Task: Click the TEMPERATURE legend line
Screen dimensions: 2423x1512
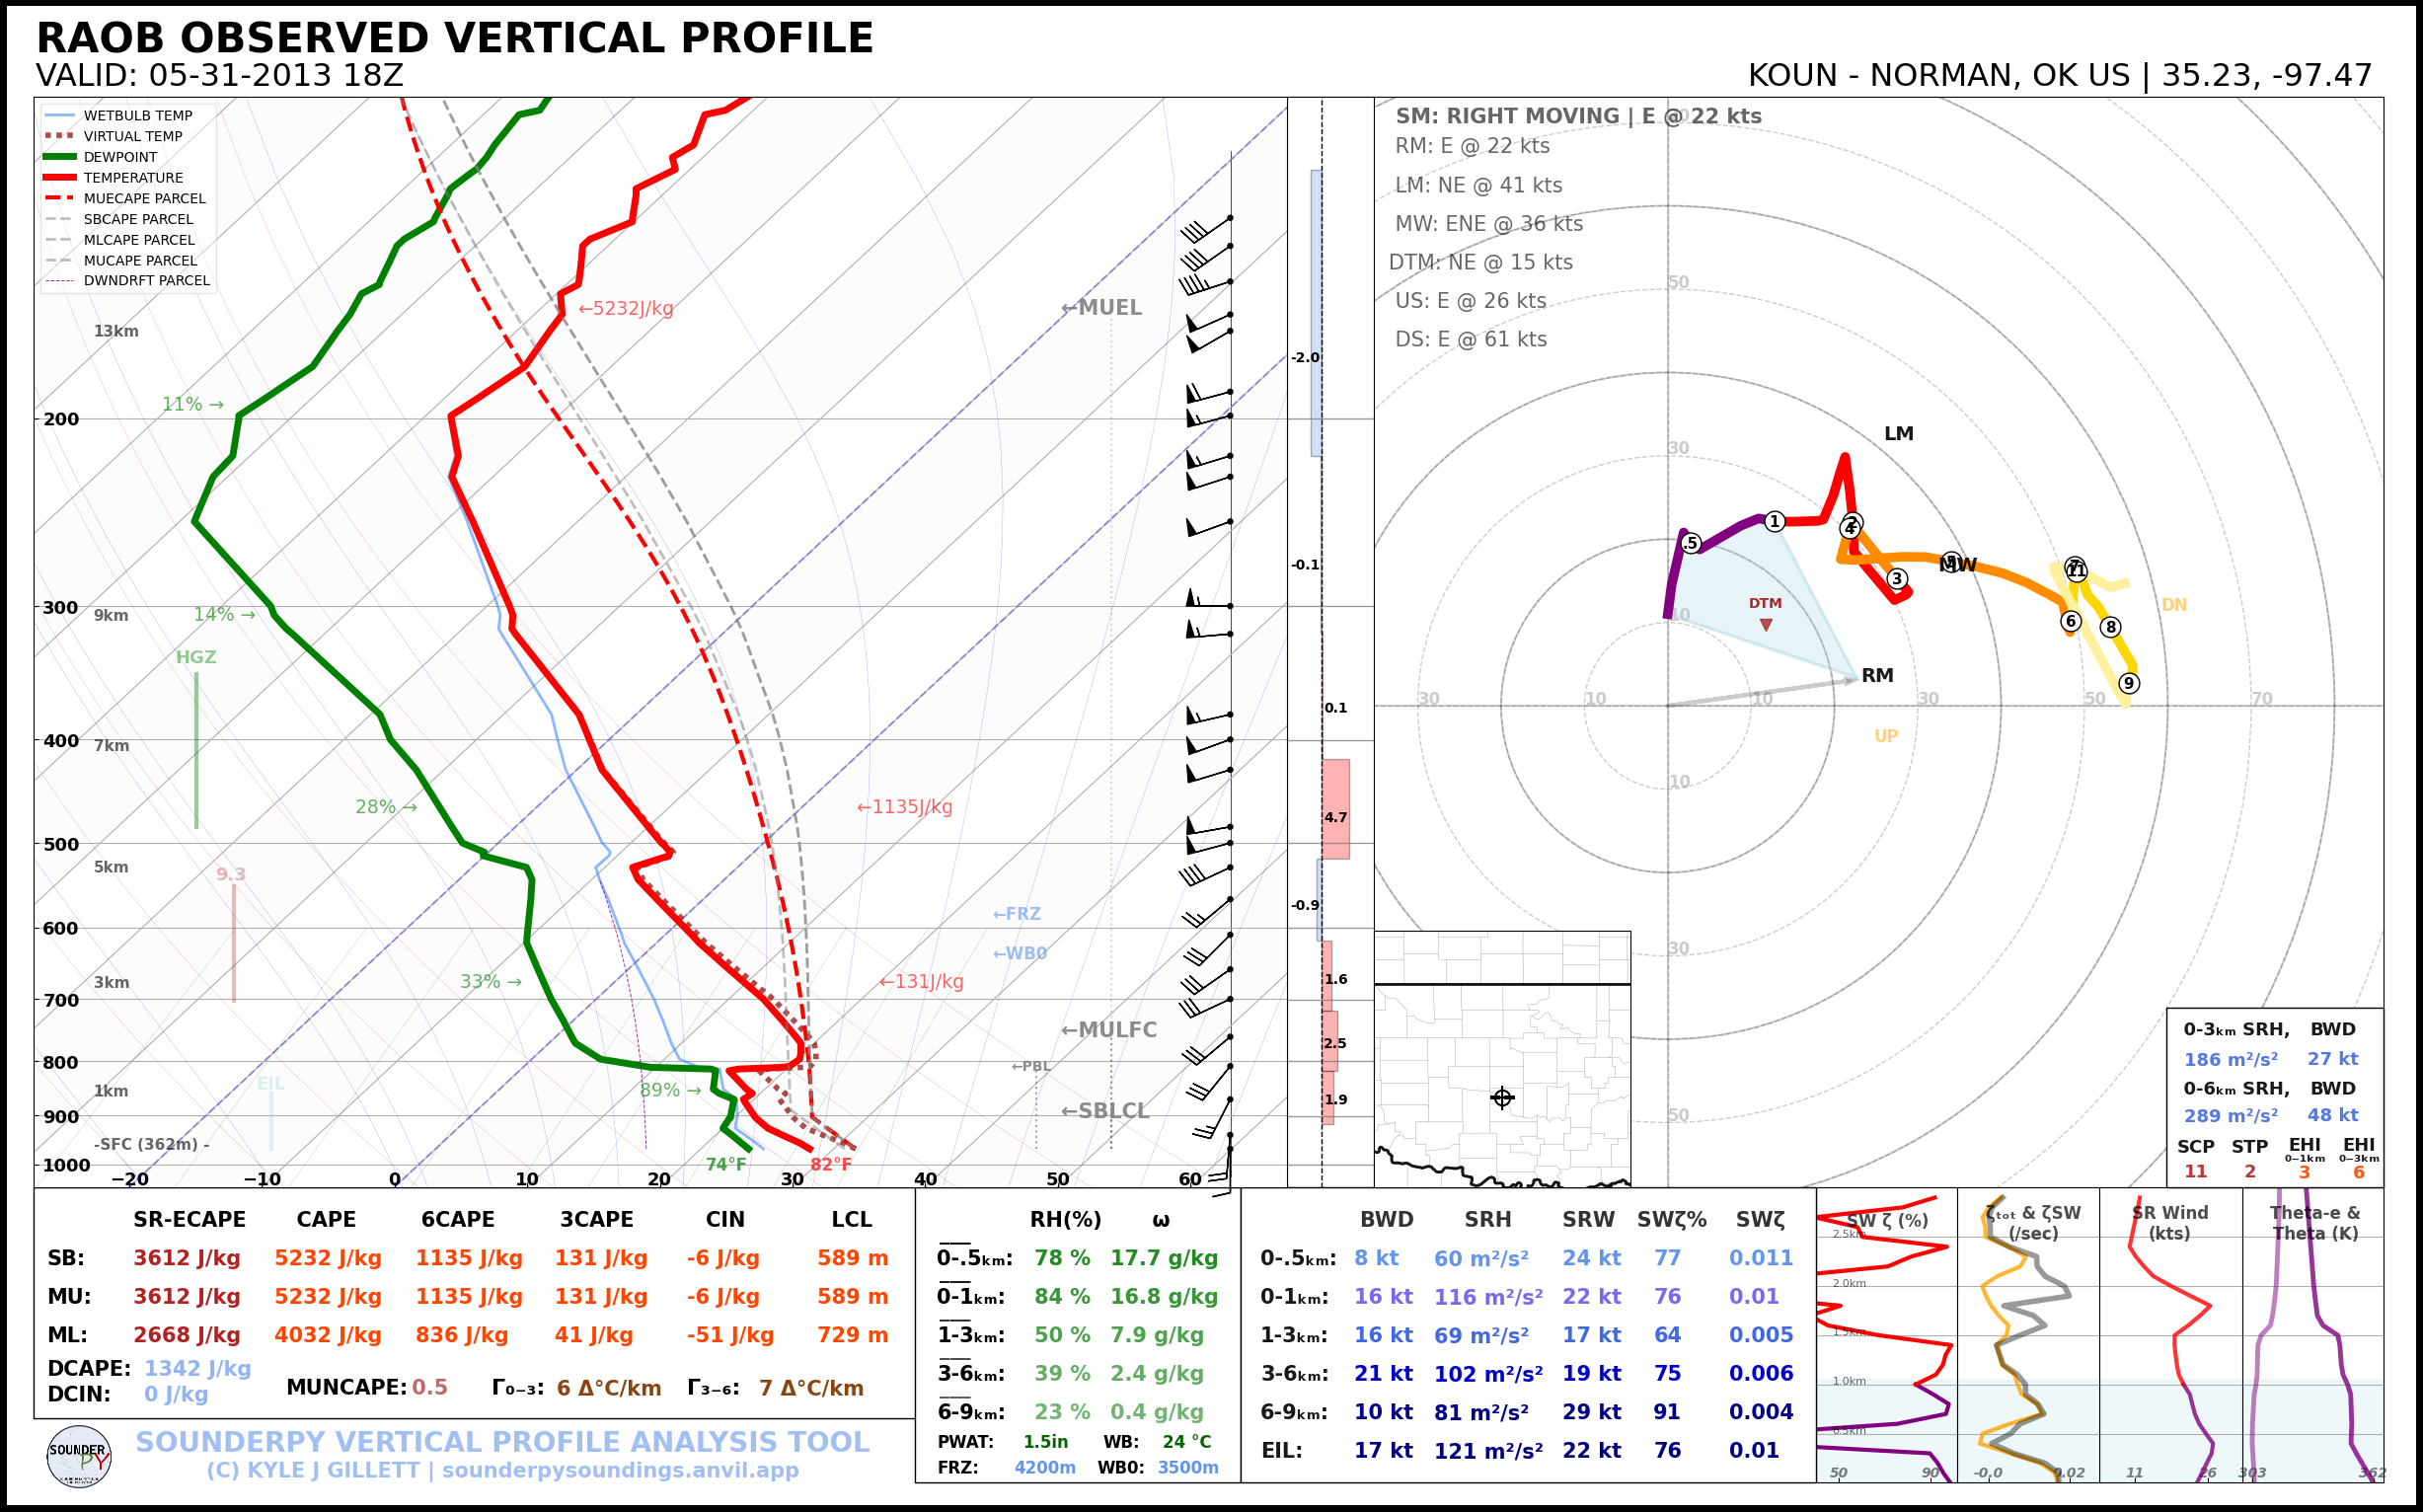Action: (60, 178)
